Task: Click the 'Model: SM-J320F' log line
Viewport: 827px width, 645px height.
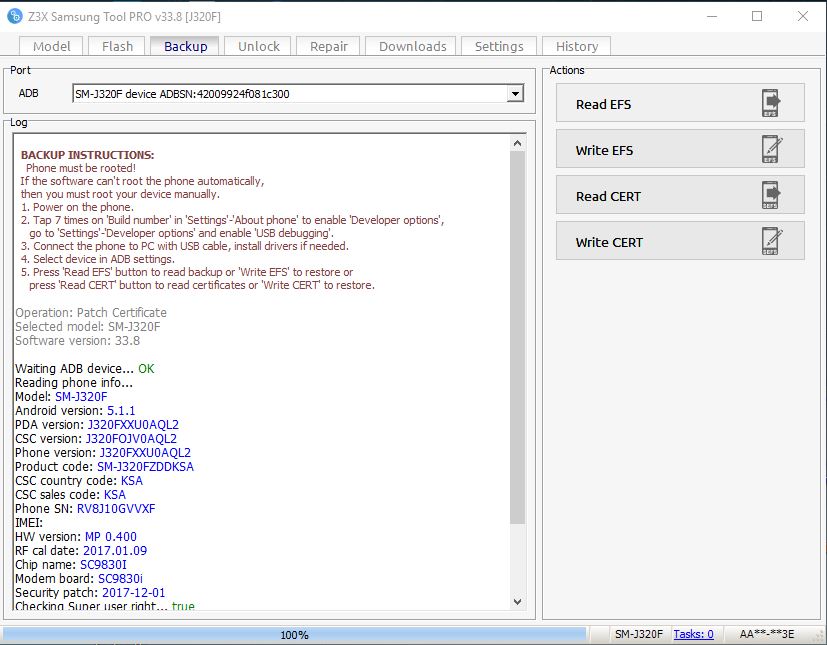Action: [x=61, y=397]
